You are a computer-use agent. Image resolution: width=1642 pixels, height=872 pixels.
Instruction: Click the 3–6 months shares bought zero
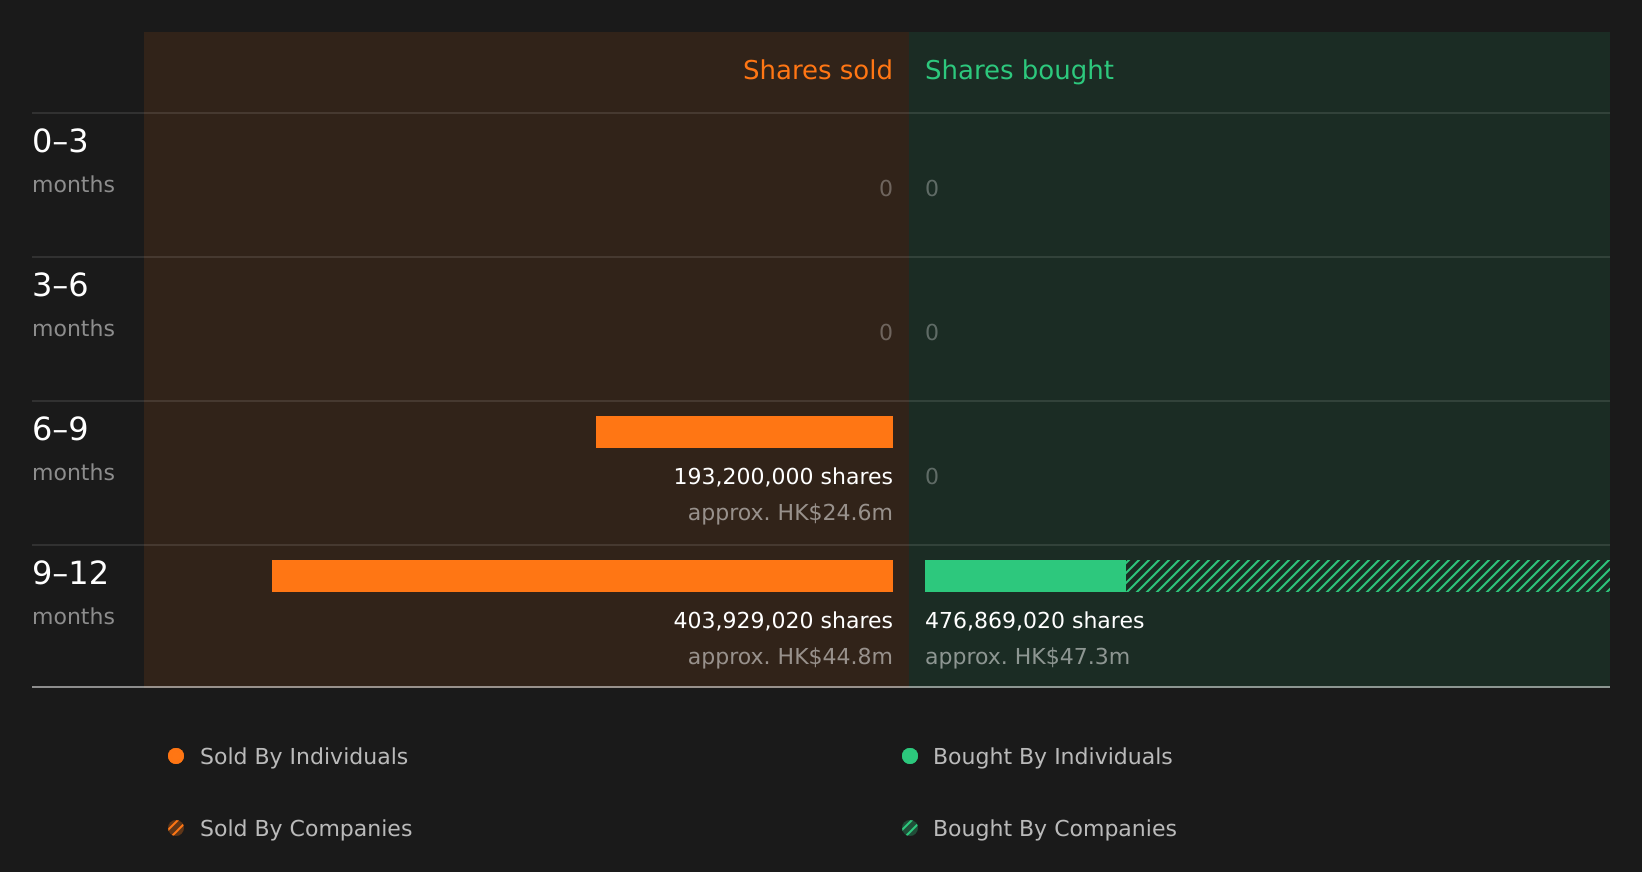pos(932,332)
